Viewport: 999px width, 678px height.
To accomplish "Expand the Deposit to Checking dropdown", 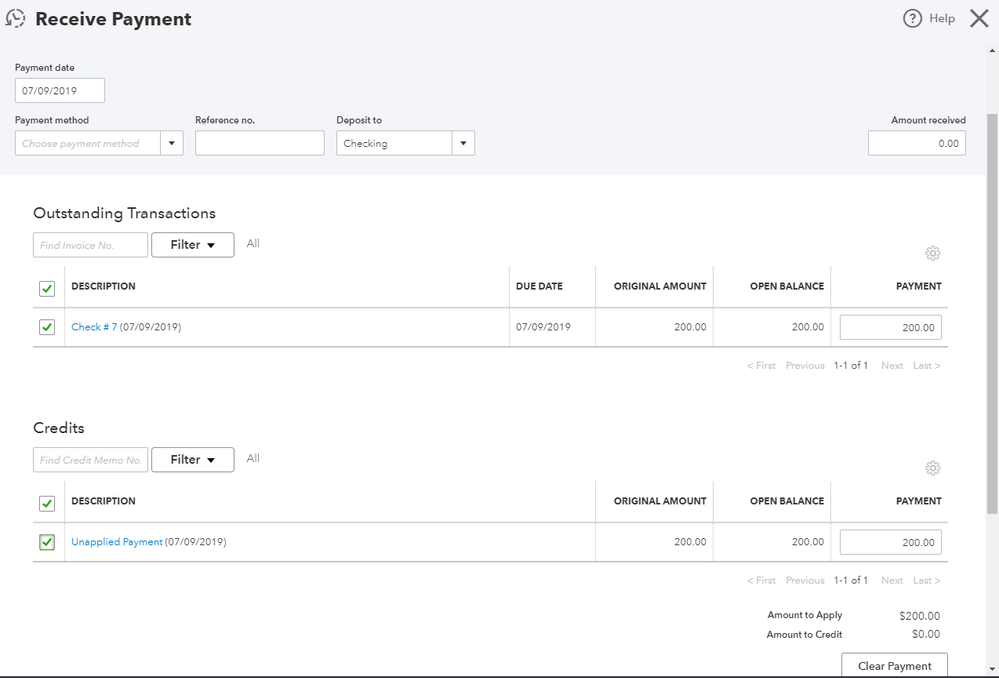I will (x=463, y=143).
